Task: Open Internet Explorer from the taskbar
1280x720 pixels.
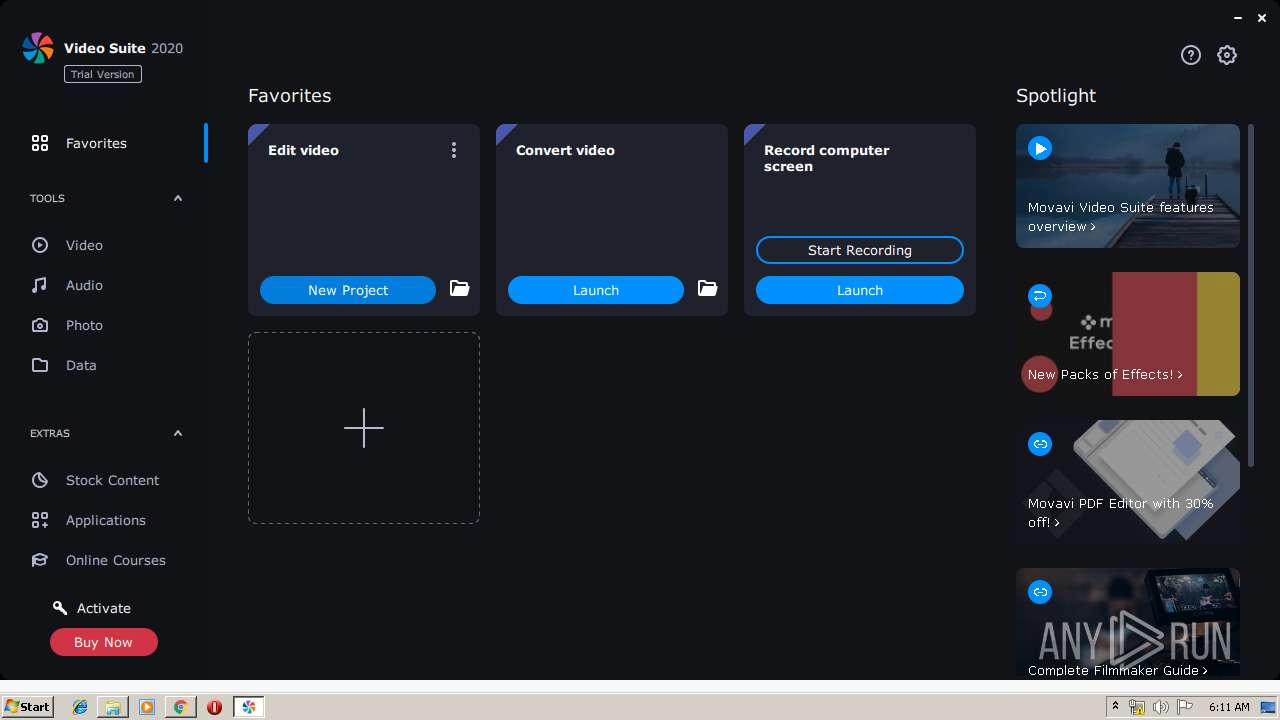Action: pos(80,707)
